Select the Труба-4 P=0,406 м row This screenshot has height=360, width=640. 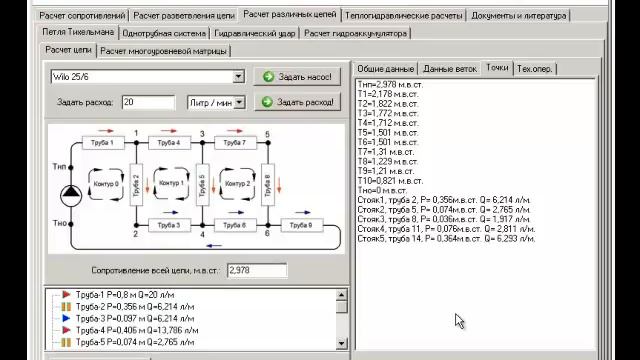coord(137,330)
